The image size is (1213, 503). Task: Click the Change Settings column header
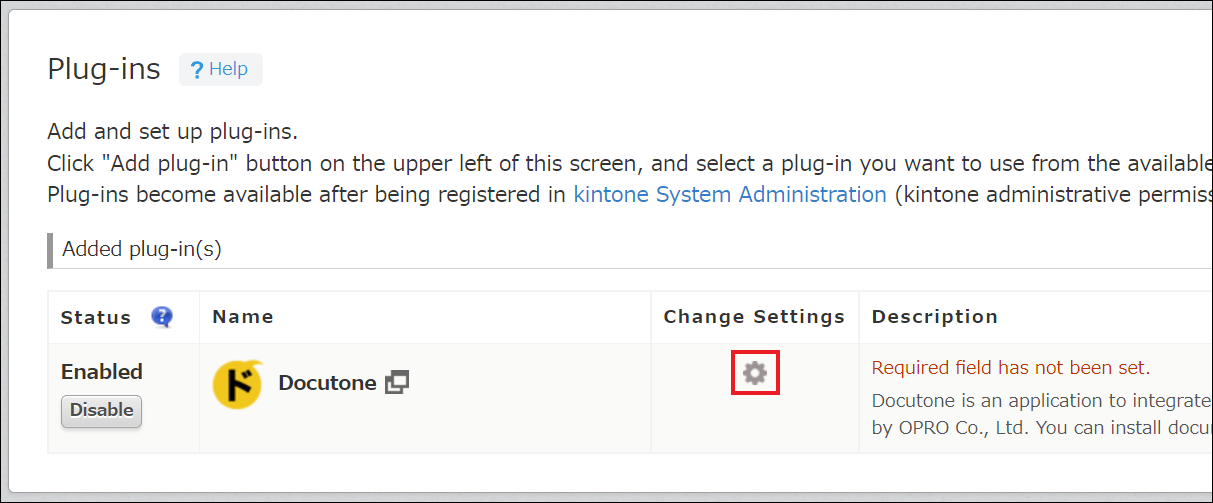754,317
